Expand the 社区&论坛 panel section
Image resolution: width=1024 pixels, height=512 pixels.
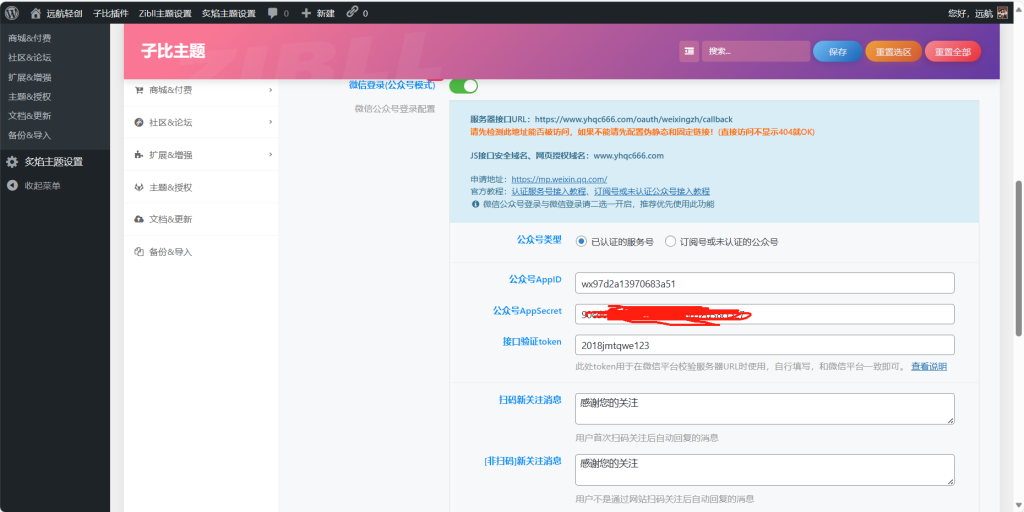(x=201, y=122)
